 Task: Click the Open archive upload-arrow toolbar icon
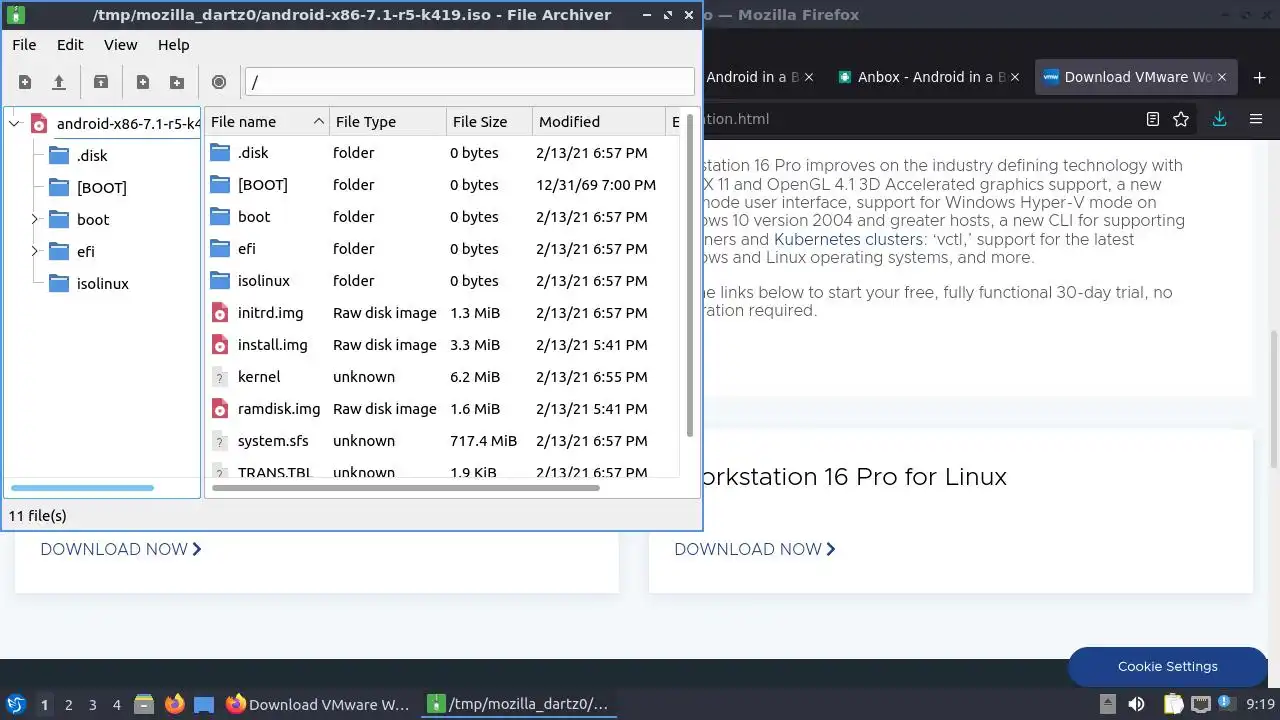59,82
